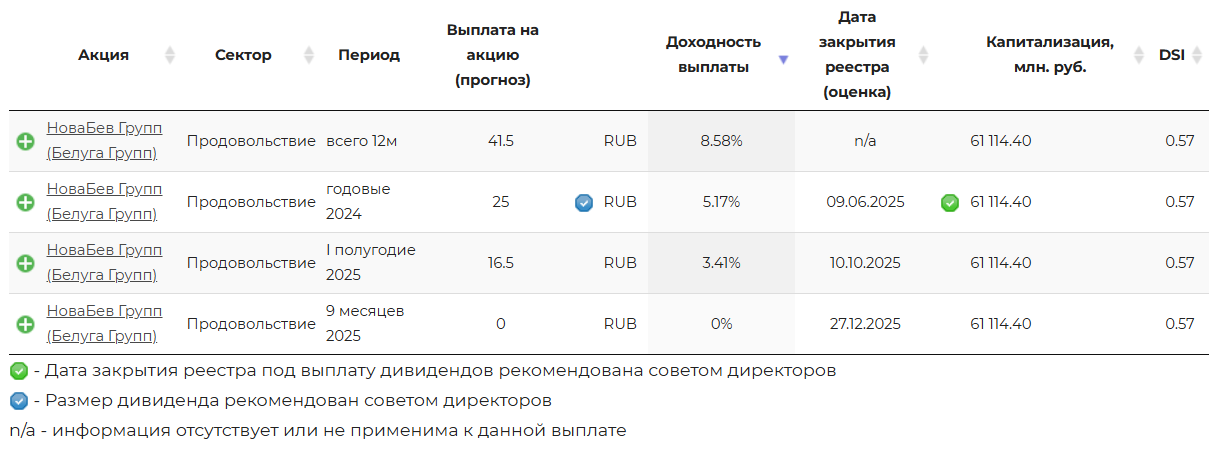1224x453 pixels.
Task: Sort by Капитализация column arrows
Action: point(1139,55)
